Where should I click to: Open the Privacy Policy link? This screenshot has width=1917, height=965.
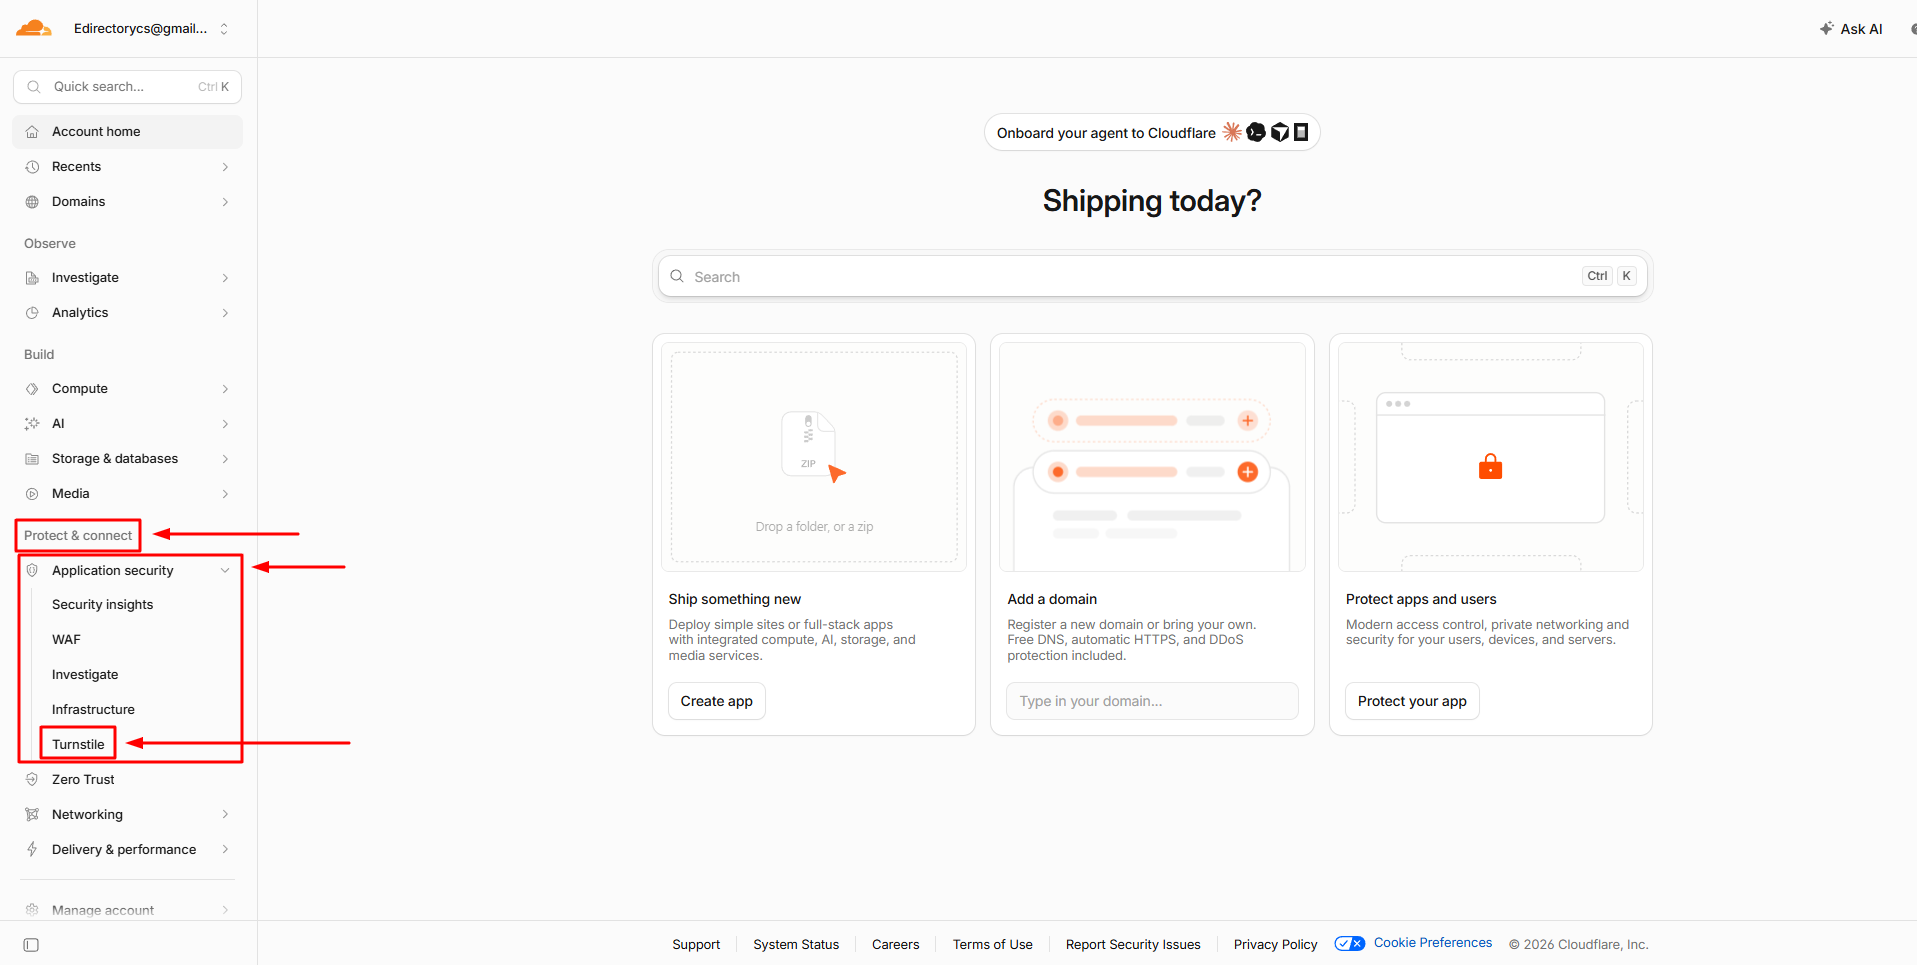tap(1275, 945)
